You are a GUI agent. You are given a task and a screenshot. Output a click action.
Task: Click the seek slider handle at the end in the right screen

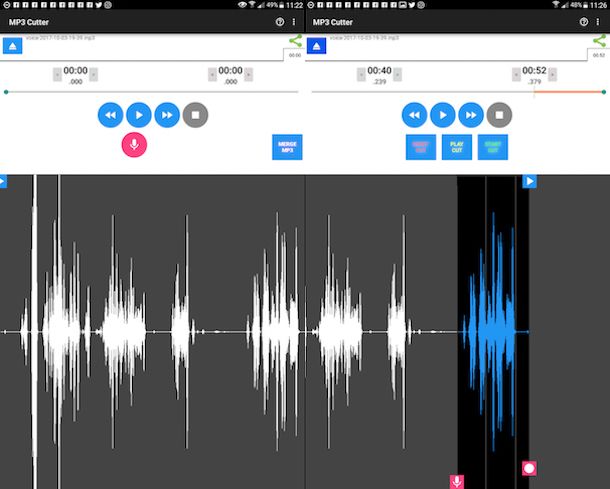click(x=604, y=92)
